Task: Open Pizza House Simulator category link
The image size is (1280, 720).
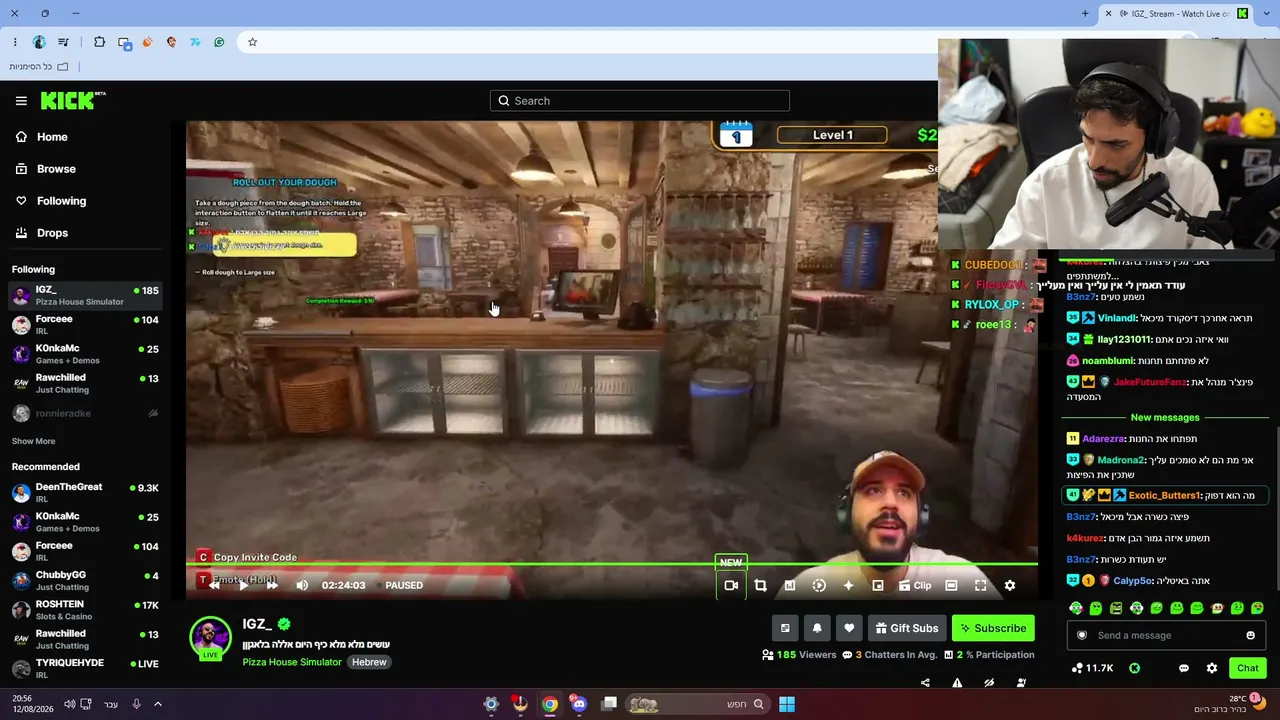Action: [x=292, y=662]
